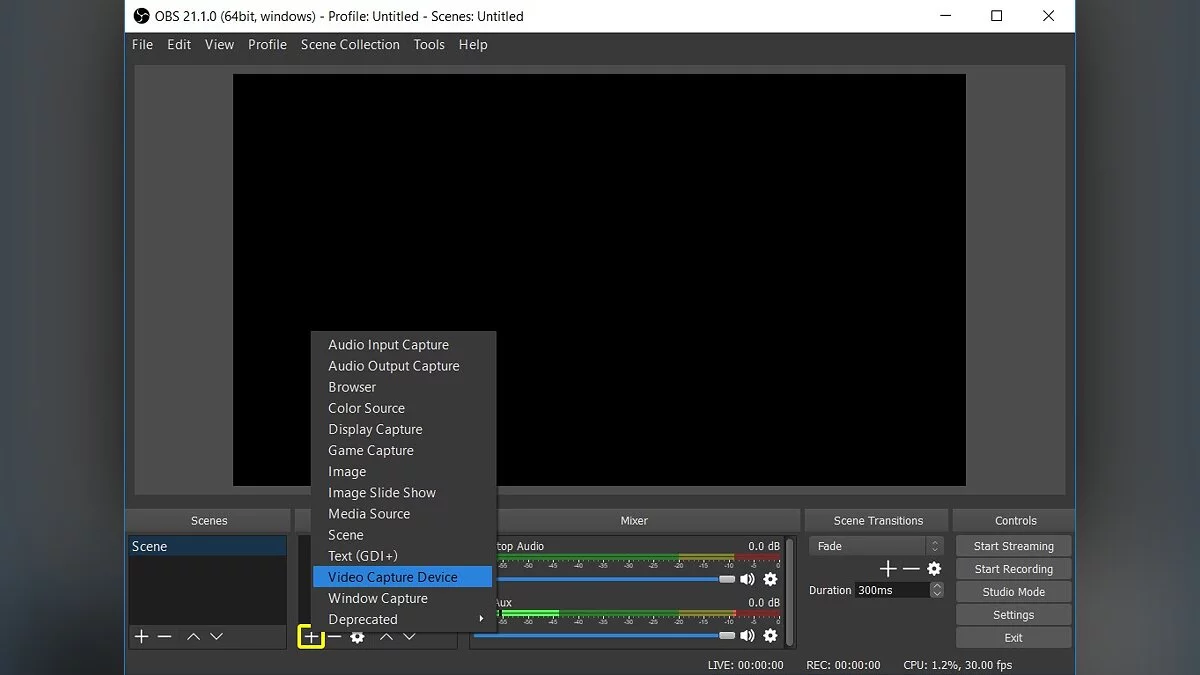The image size is (1200, 675).
Task: Mute Desktop Audio speaker icon
Action: [x=747, y=579]
